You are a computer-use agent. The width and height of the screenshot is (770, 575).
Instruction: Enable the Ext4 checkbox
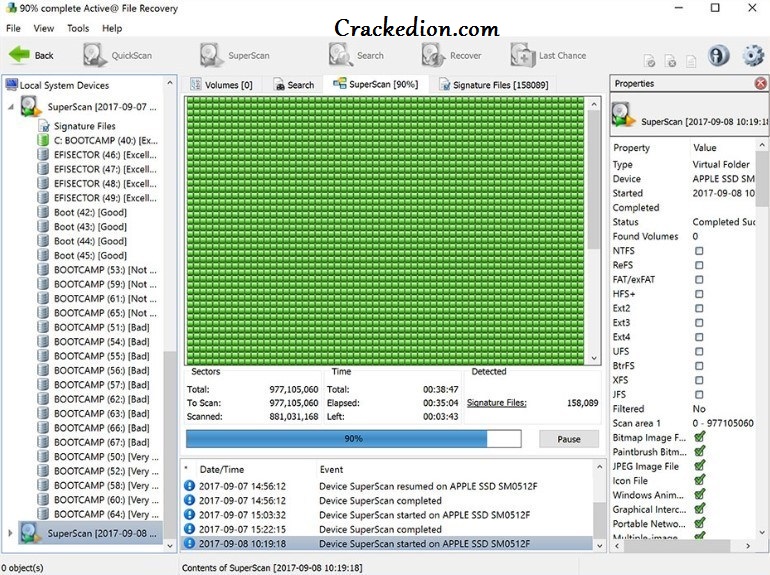(699, 337)
